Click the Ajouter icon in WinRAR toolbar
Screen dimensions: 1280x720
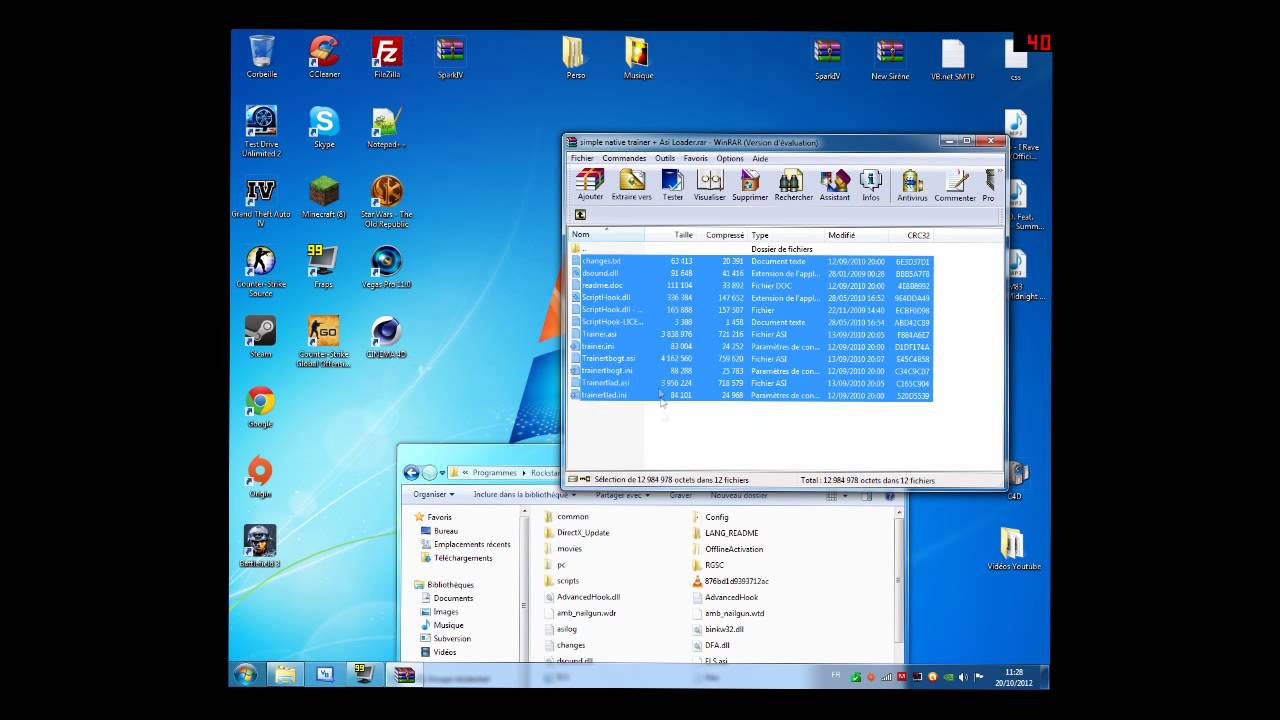pos(590,185)
